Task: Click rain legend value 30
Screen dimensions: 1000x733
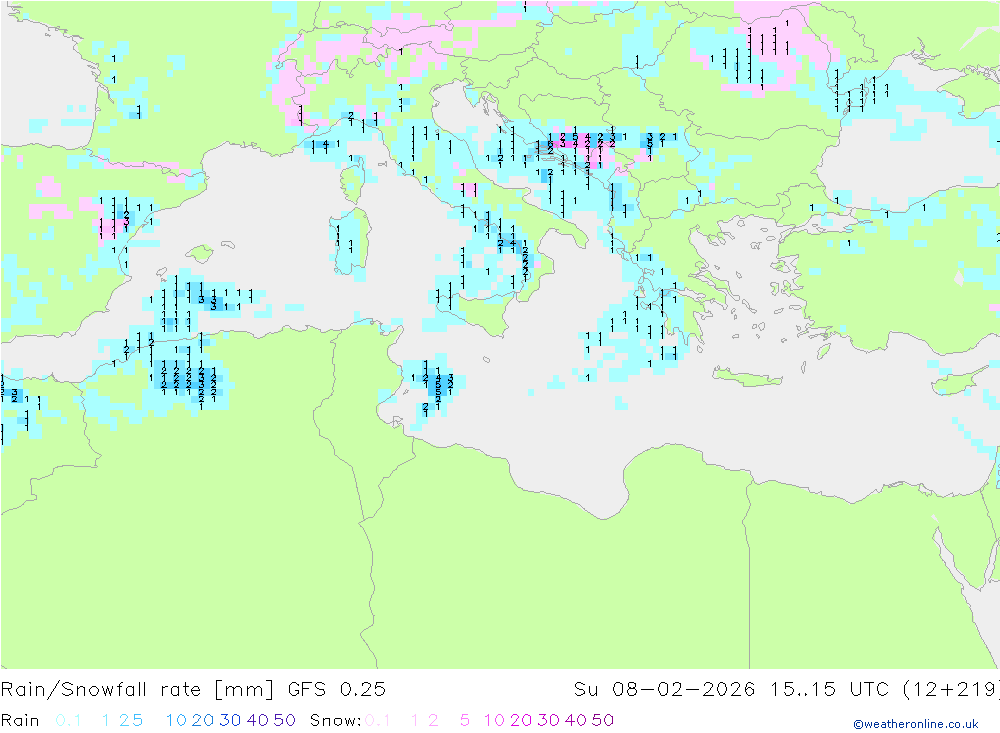Action: tap(230, 720)
